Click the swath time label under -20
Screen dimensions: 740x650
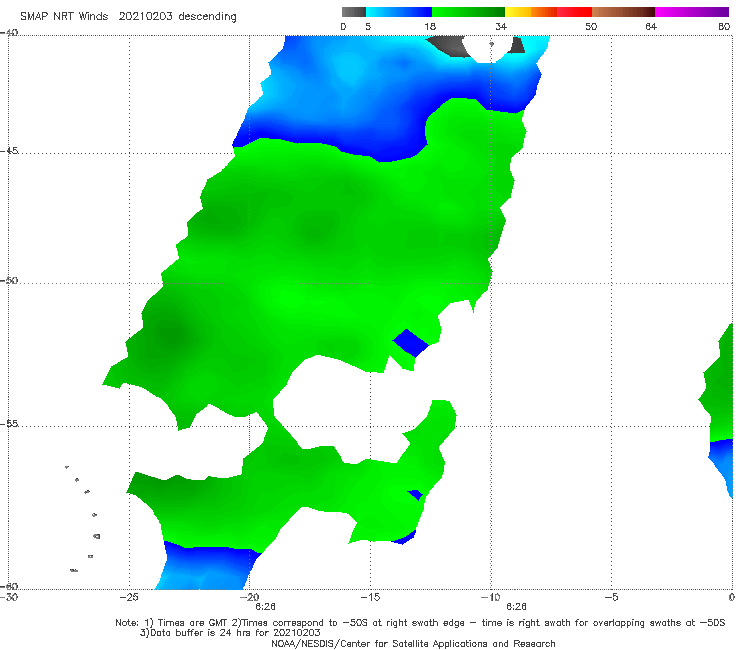point(266,607)
